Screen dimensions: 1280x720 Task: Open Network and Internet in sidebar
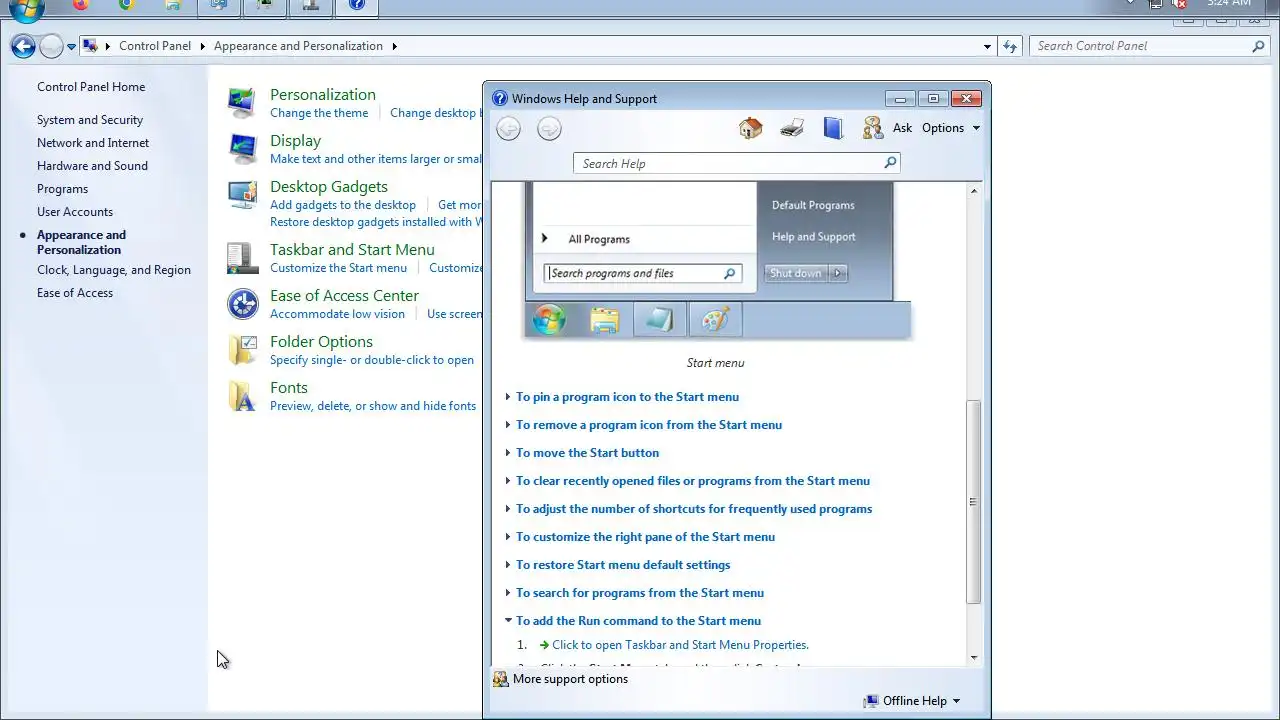point(93,143)
